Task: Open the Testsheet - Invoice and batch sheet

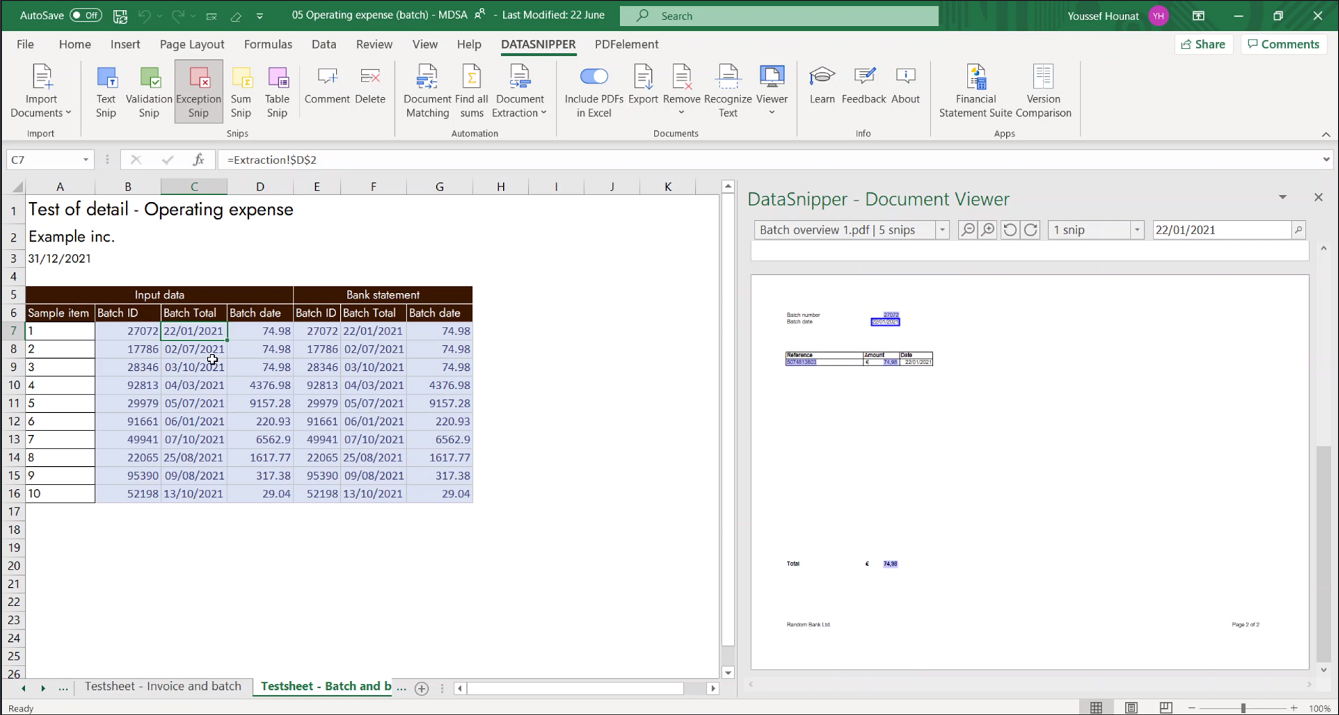Action: click(163, 687)
